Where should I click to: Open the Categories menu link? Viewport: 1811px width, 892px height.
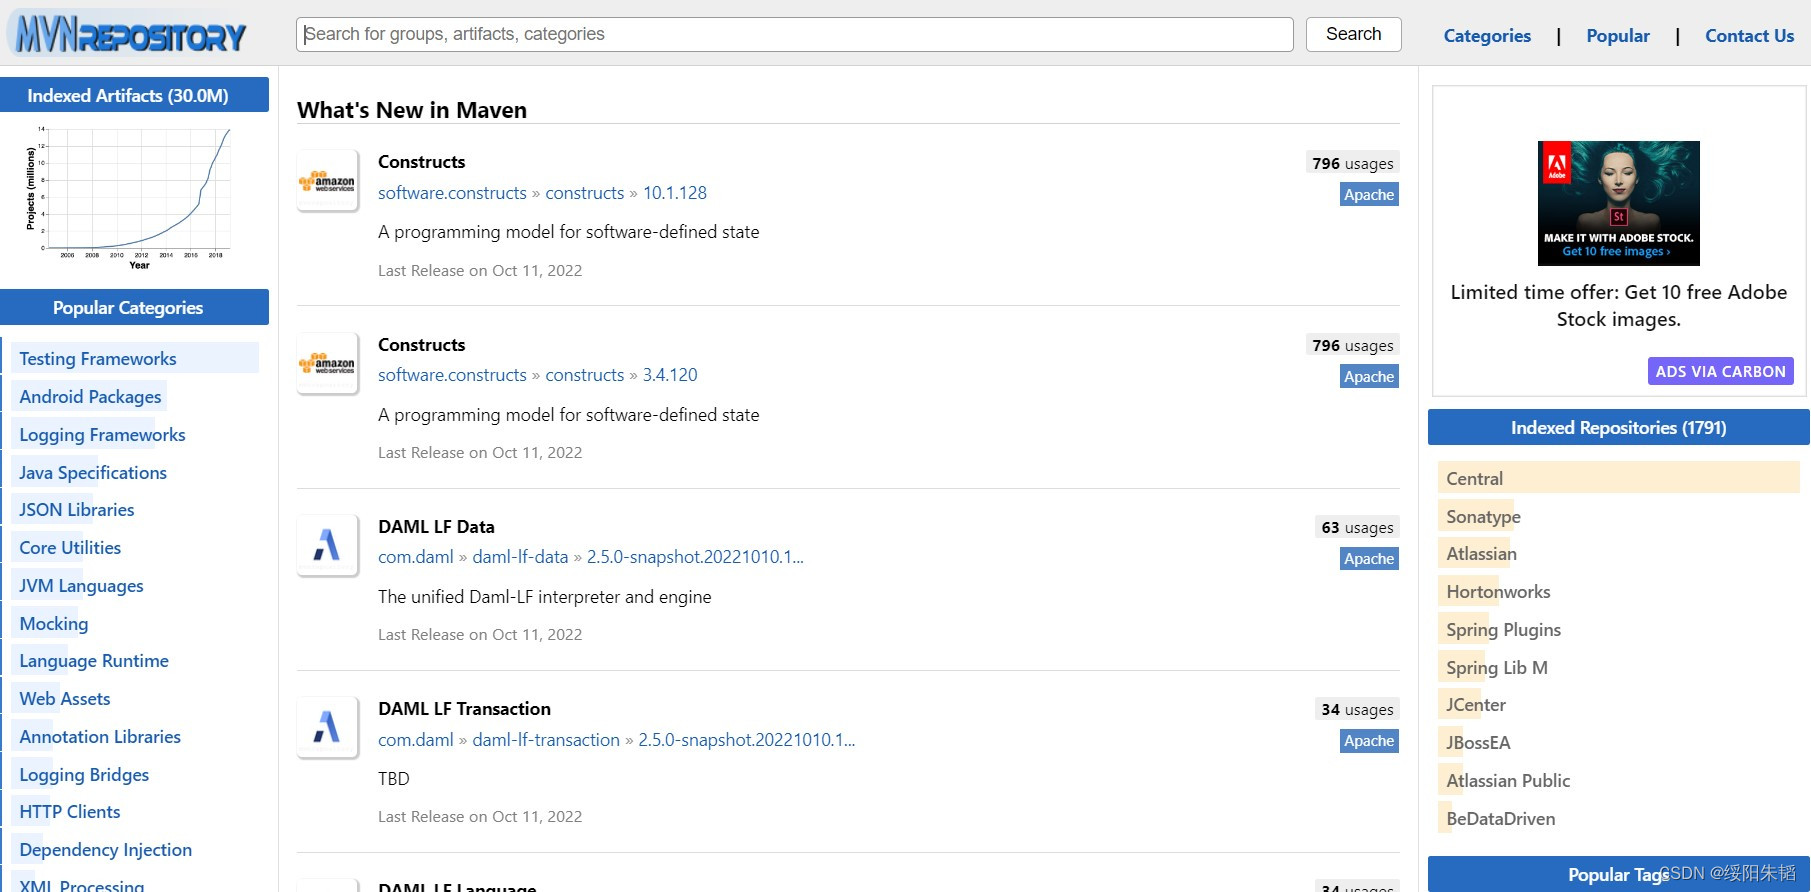(x=1487, y=36)
